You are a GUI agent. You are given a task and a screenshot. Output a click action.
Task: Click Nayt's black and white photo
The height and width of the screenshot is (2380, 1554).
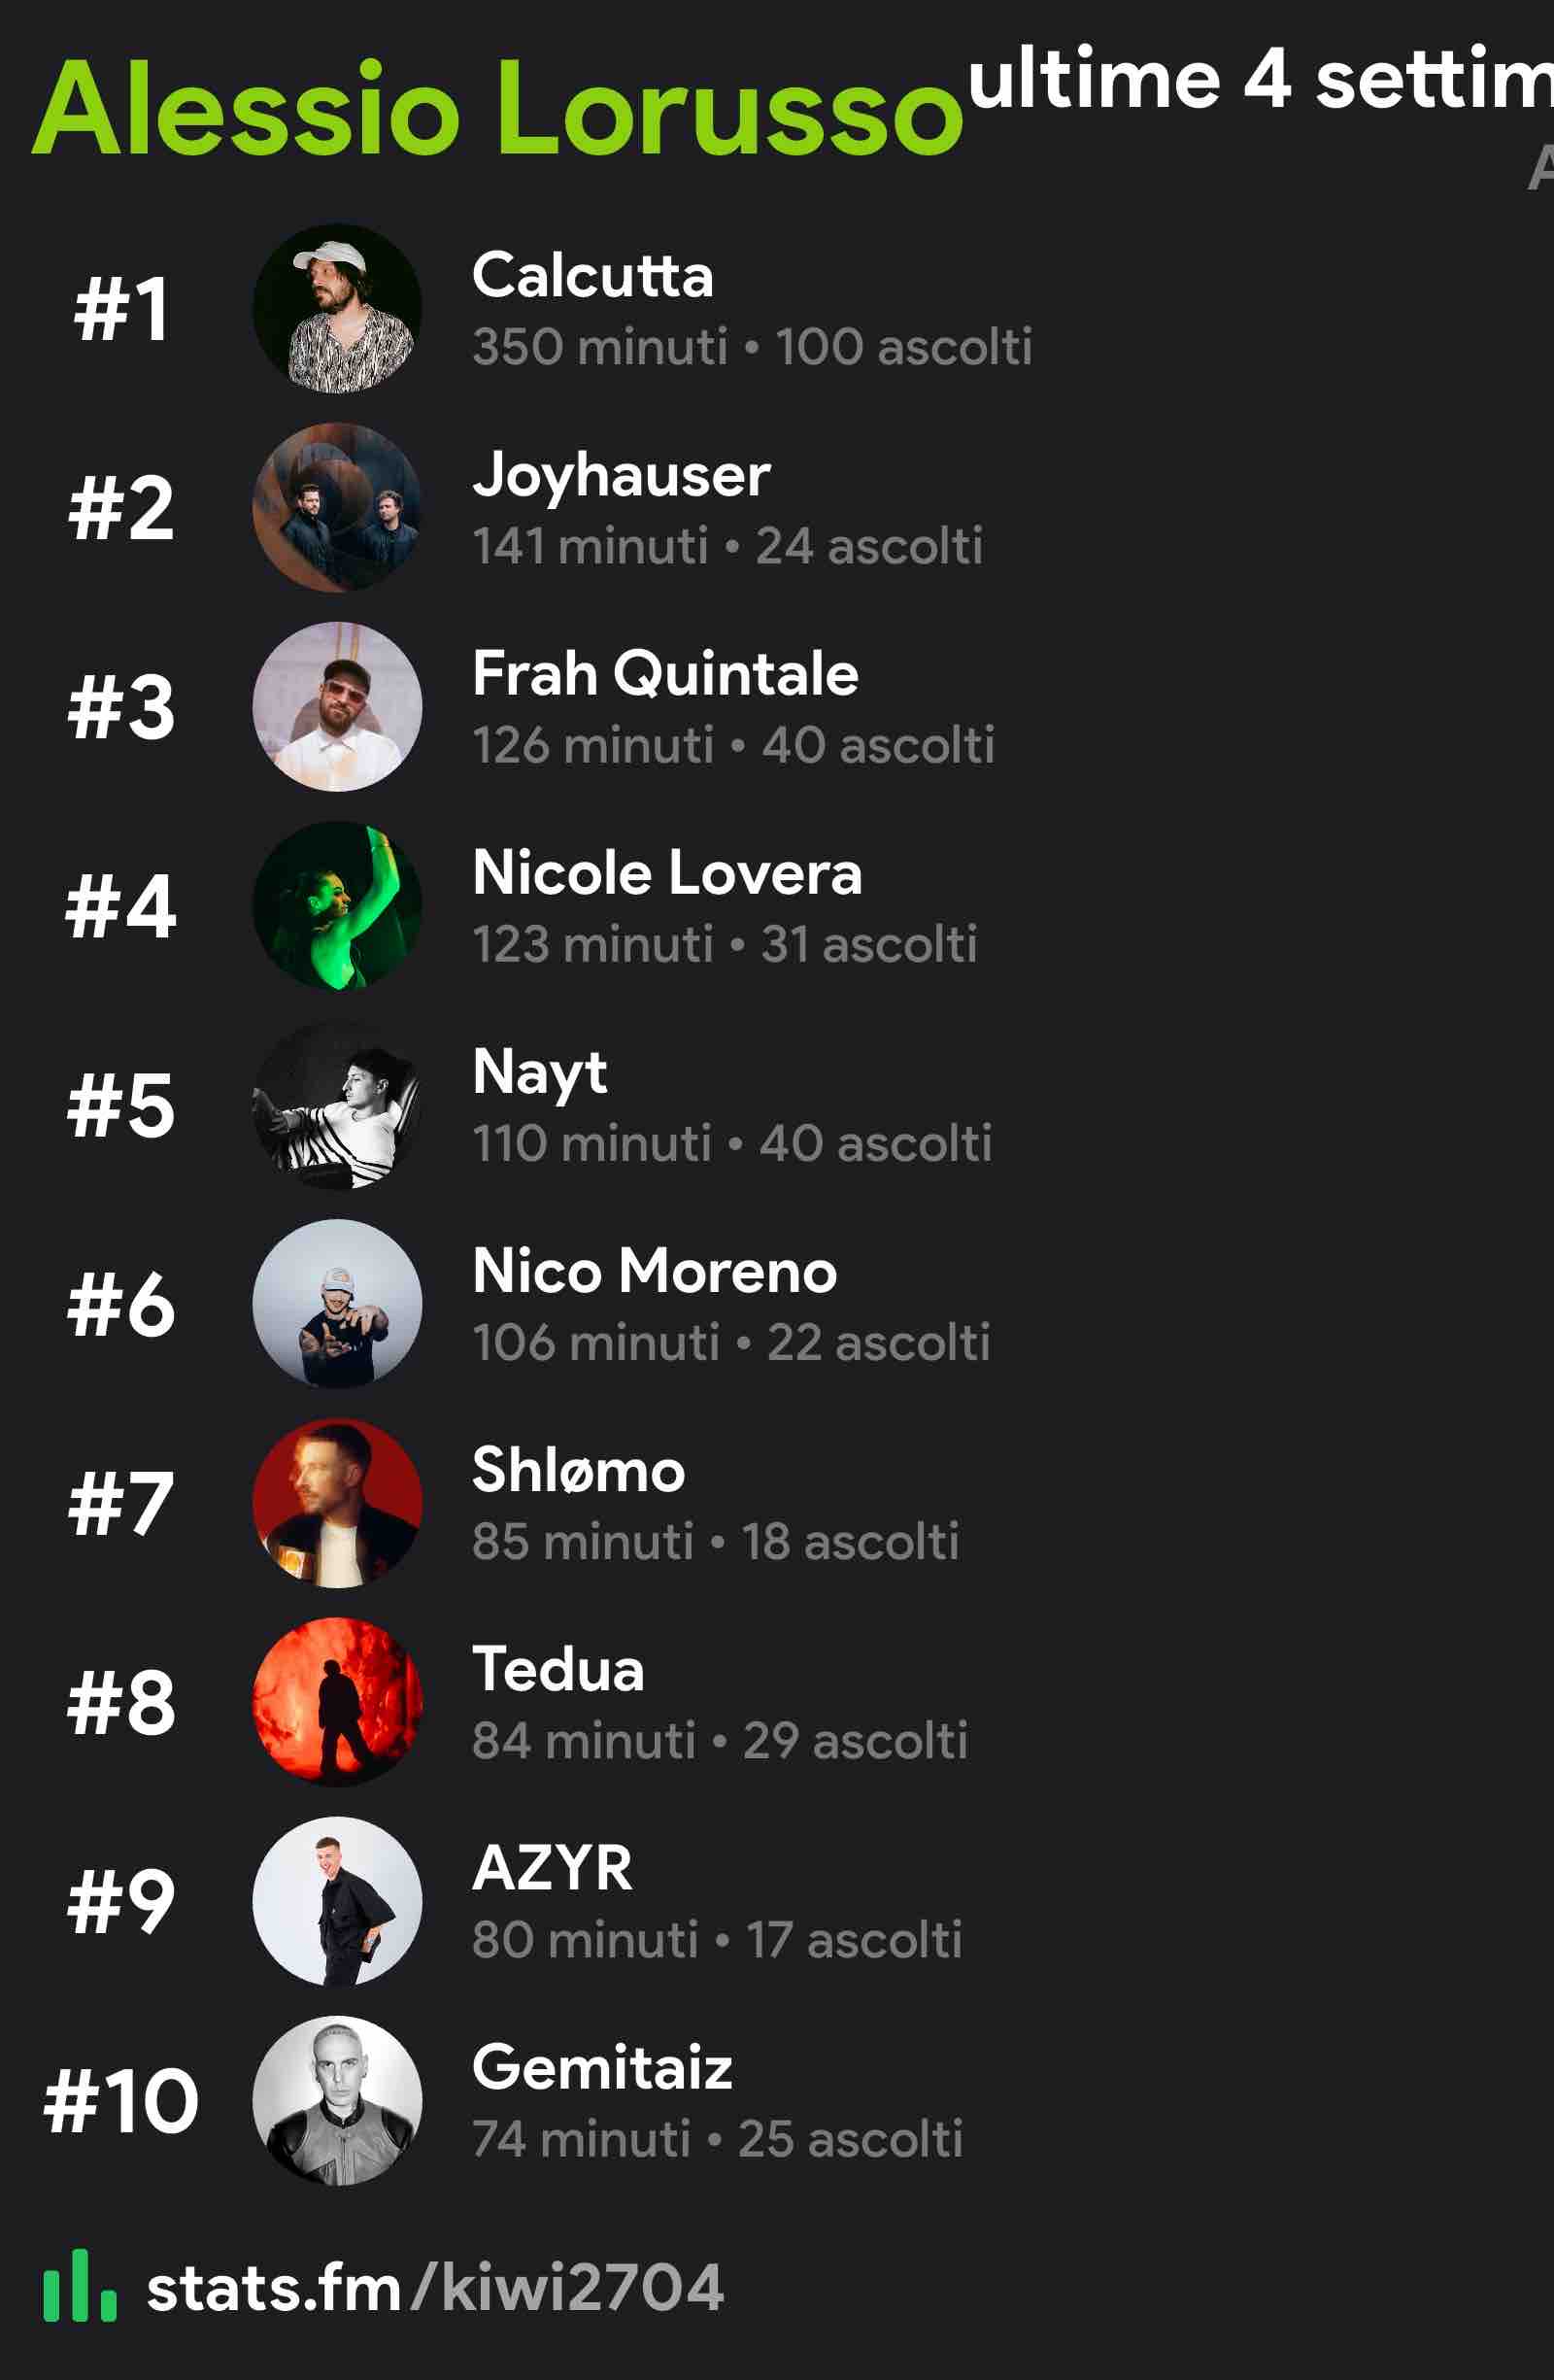337,1104
